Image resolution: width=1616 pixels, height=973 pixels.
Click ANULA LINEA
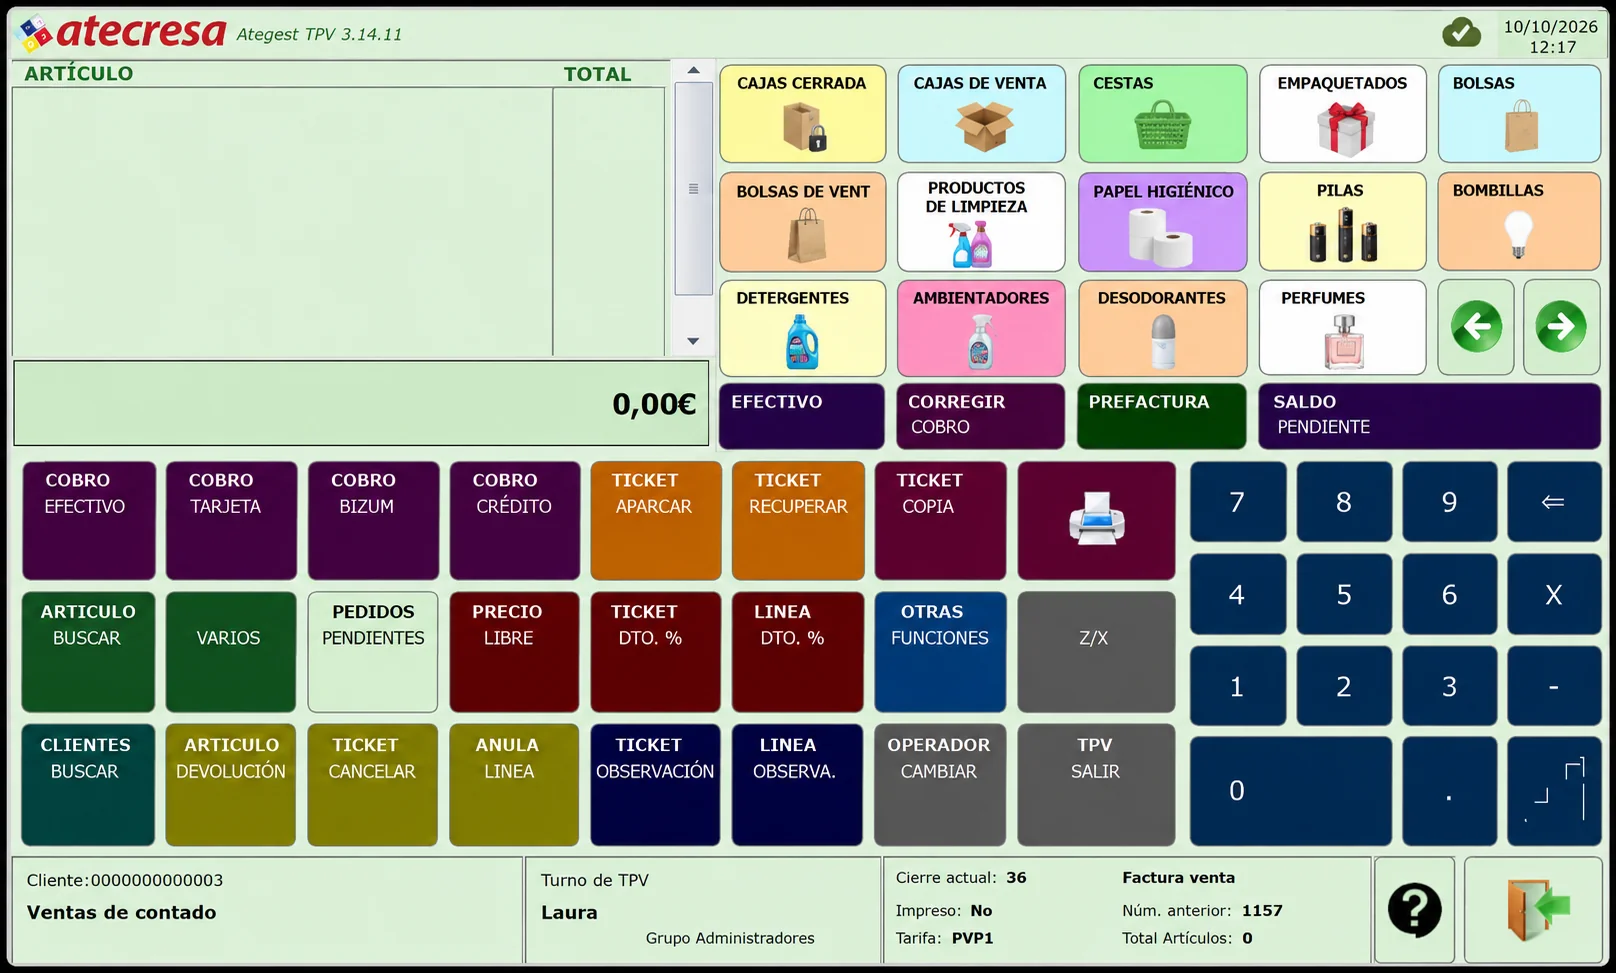click(514, 785)
